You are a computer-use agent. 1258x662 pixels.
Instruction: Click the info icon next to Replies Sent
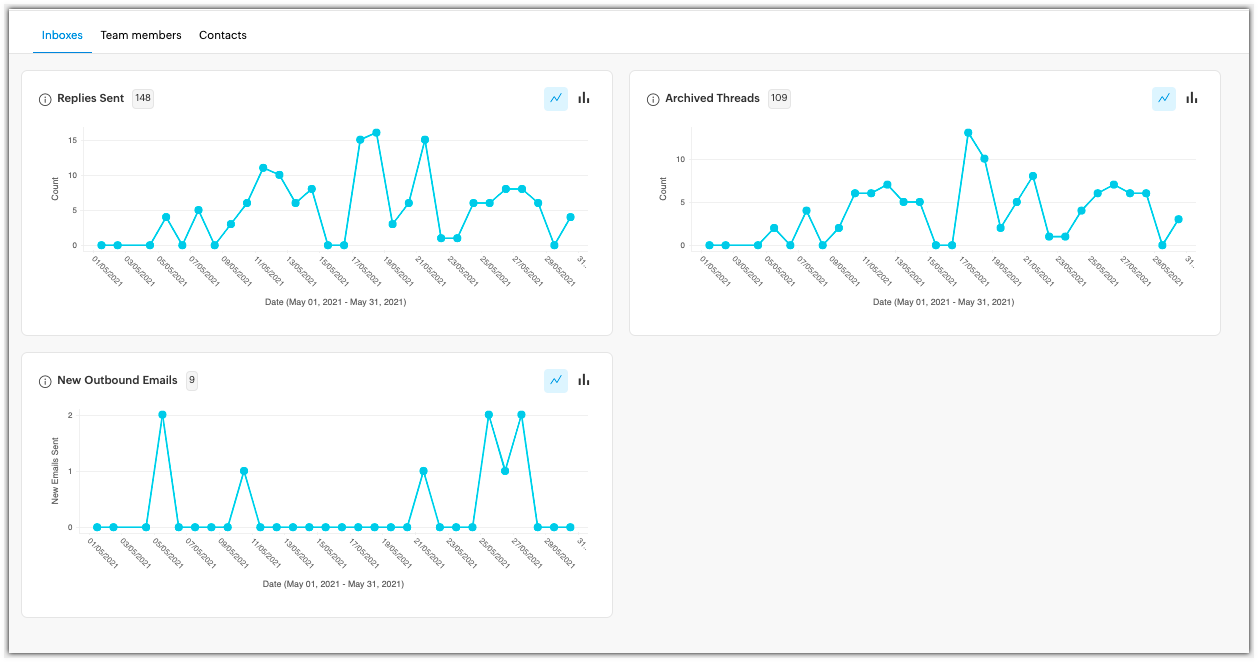coord(45,99)
